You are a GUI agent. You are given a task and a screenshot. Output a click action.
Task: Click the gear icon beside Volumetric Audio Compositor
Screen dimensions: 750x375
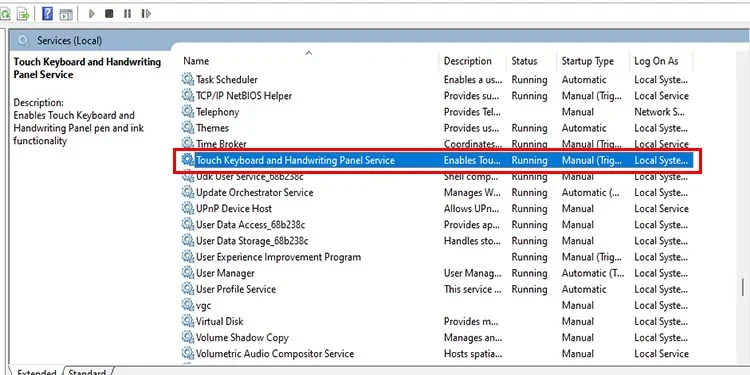pyautogui.click(x=188, y=353)
